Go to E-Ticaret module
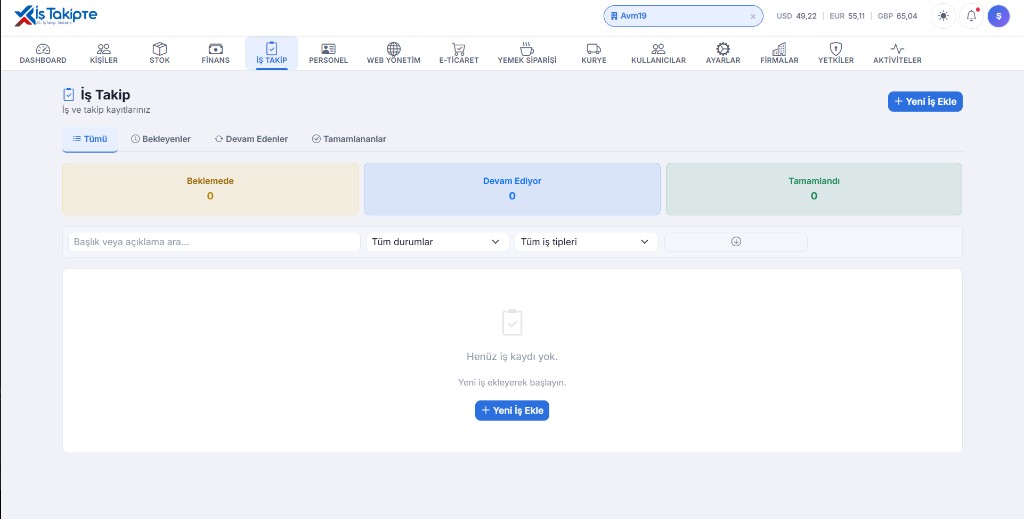The image size is (1024, 519). [x=458, y=54]
